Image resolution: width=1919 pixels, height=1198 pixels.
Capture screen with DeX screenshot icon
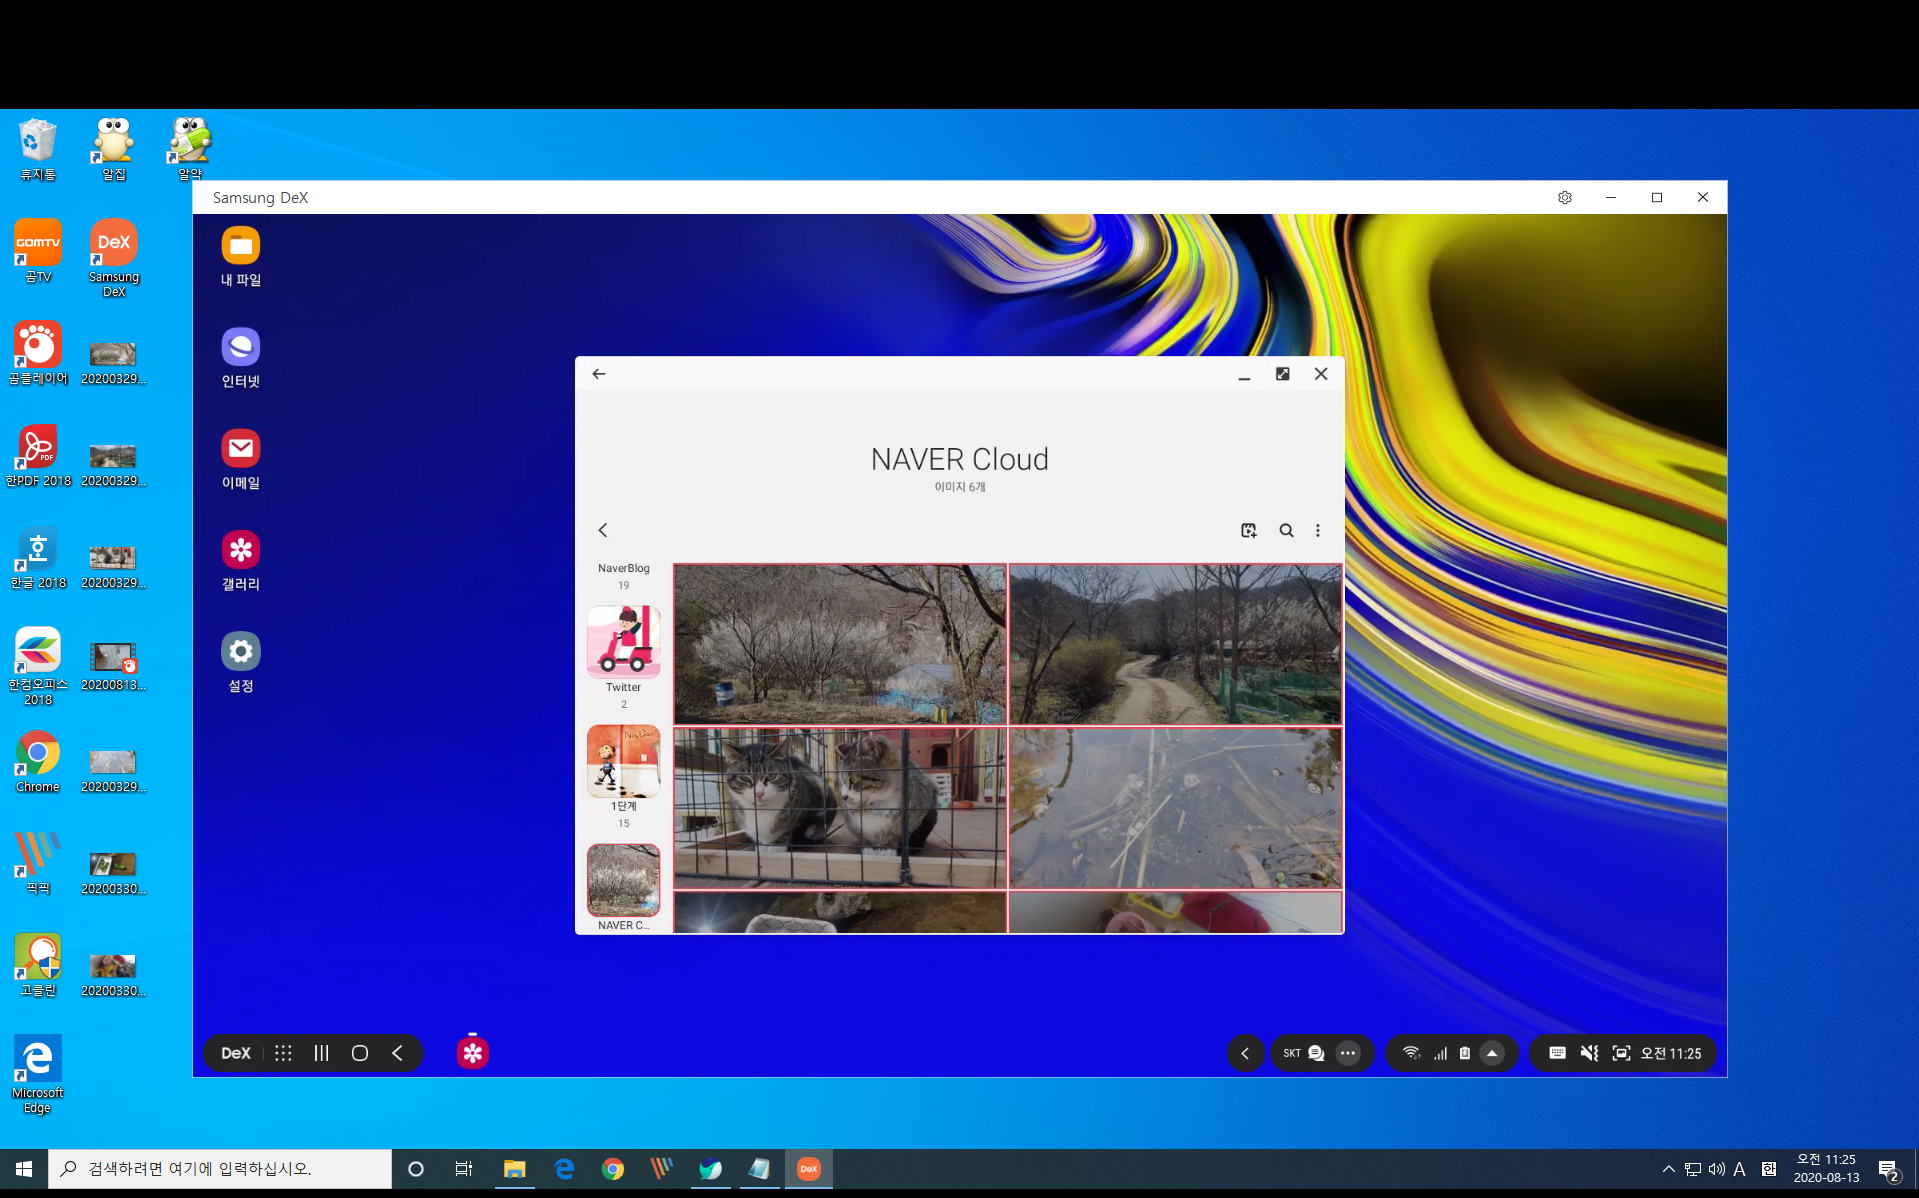point(1621,1053)
